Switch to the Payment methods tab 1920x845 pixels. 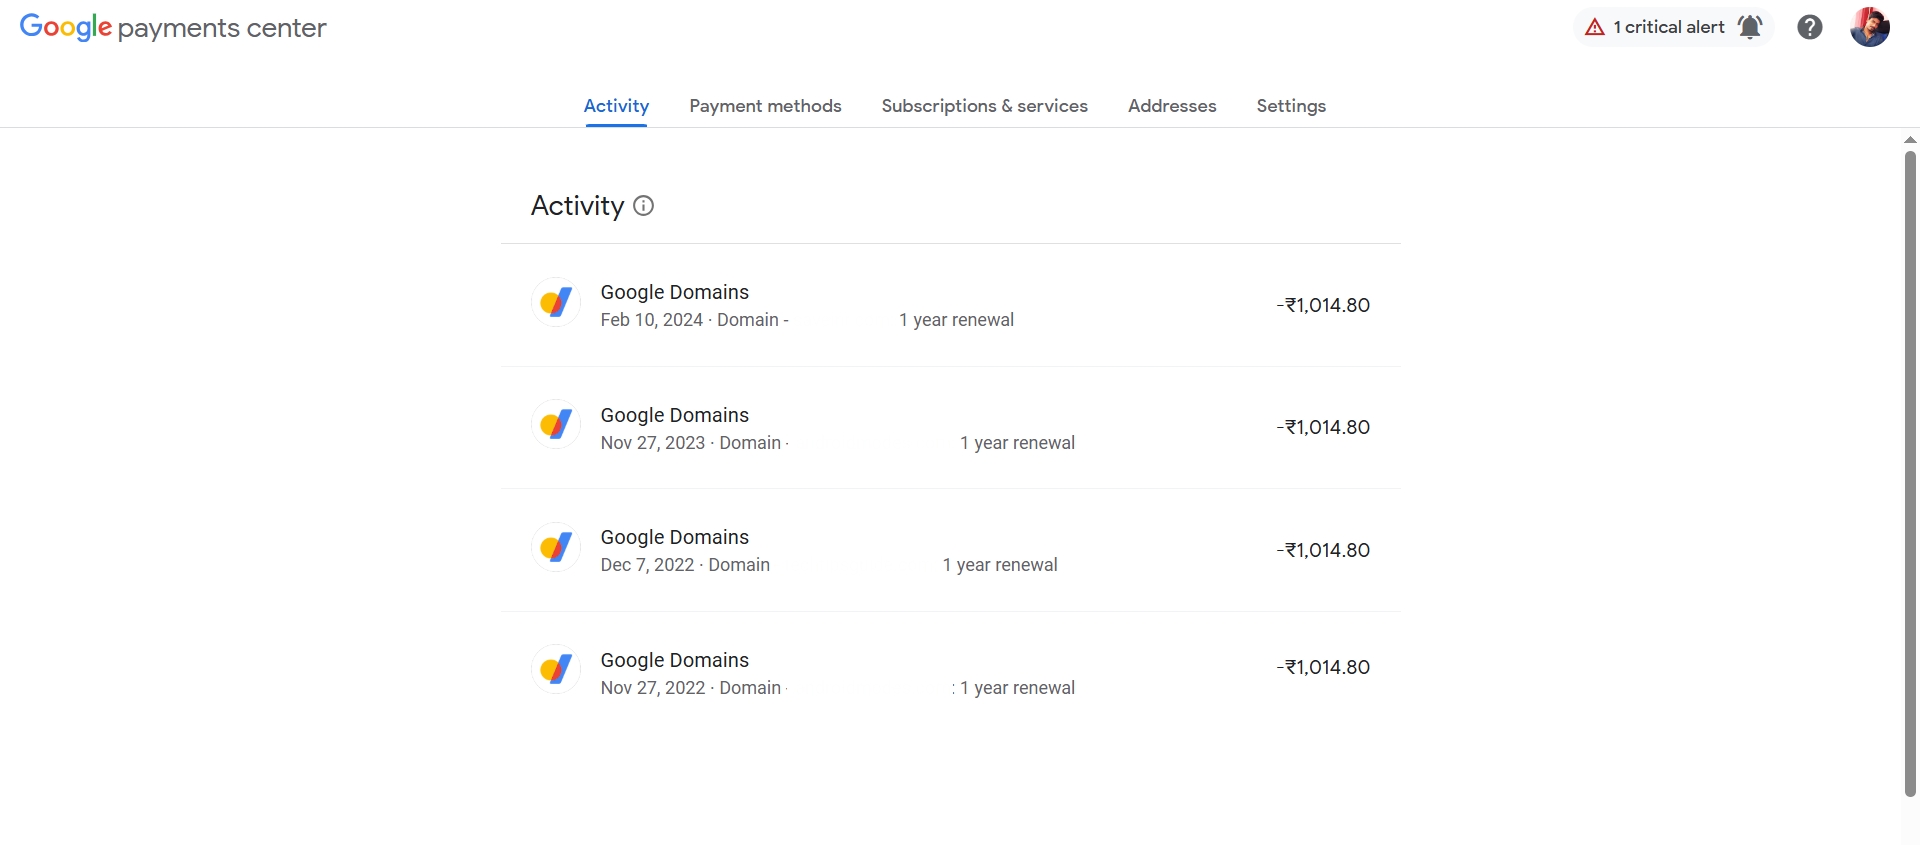coord(765,106)
